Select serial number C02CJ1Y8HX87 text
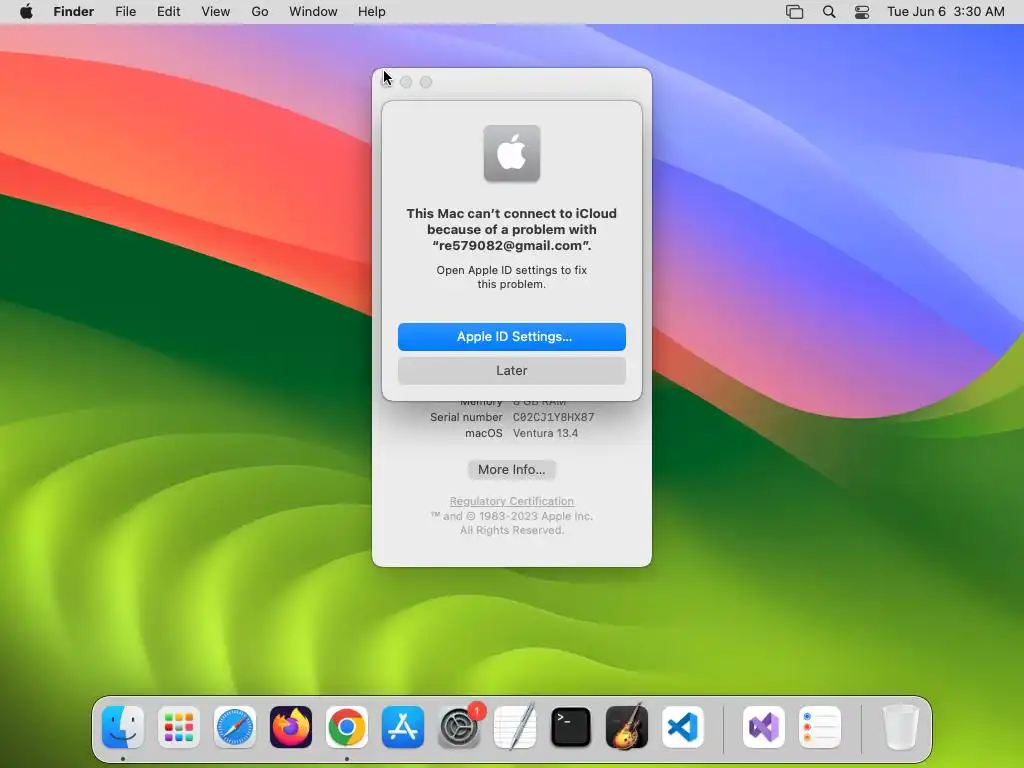This screenshot has width=1024, height=768. [553, 417]
